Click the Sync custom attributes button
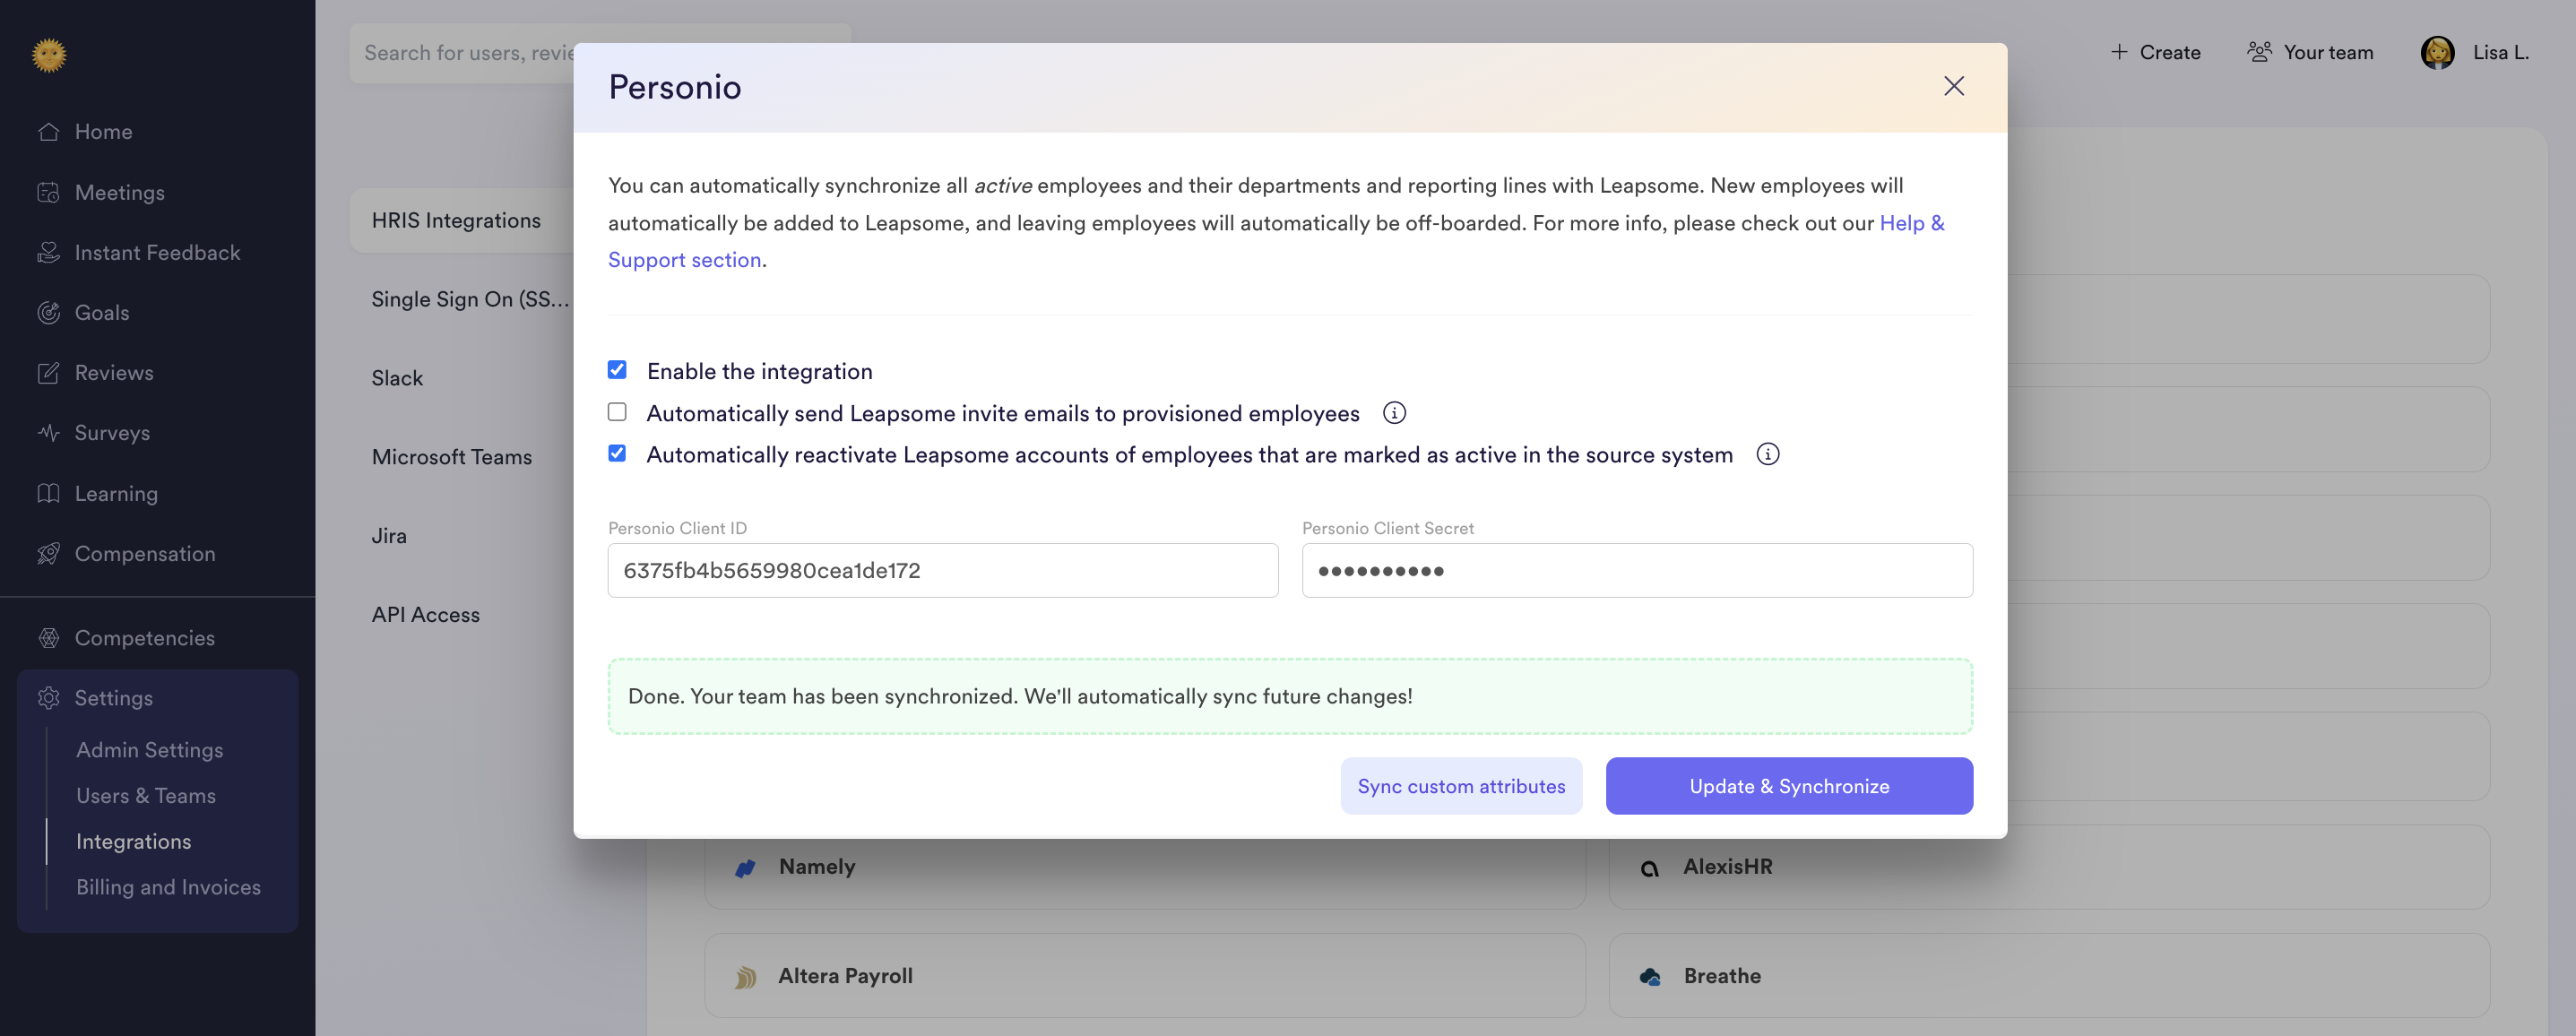2576x1036 pixels. (1461, 786)
